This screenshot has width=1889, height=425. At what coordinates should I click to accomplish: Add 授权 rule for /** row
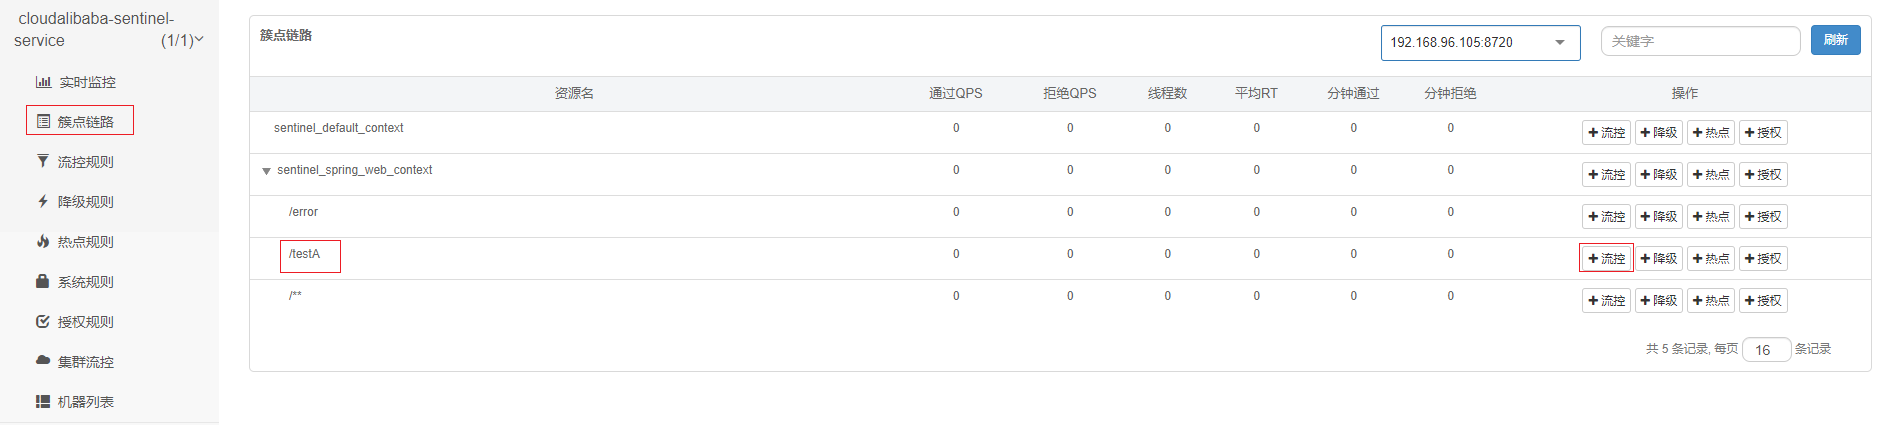1763,300
